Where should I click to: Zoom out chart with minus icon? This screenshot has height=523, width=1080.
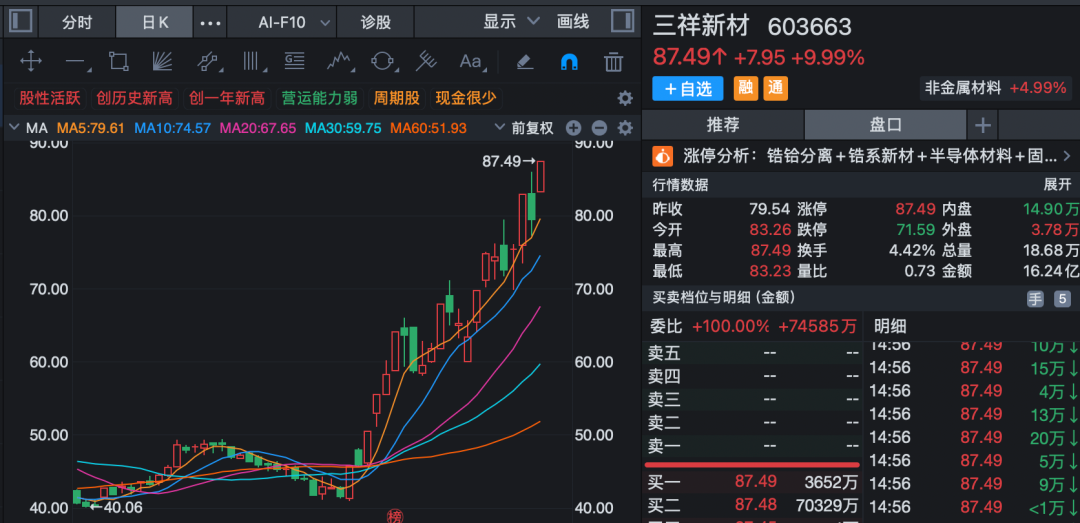[599, 127]
